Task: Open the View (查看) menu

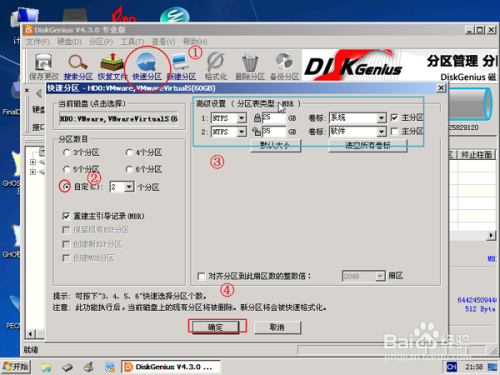Action: click(x=163, y=42)
